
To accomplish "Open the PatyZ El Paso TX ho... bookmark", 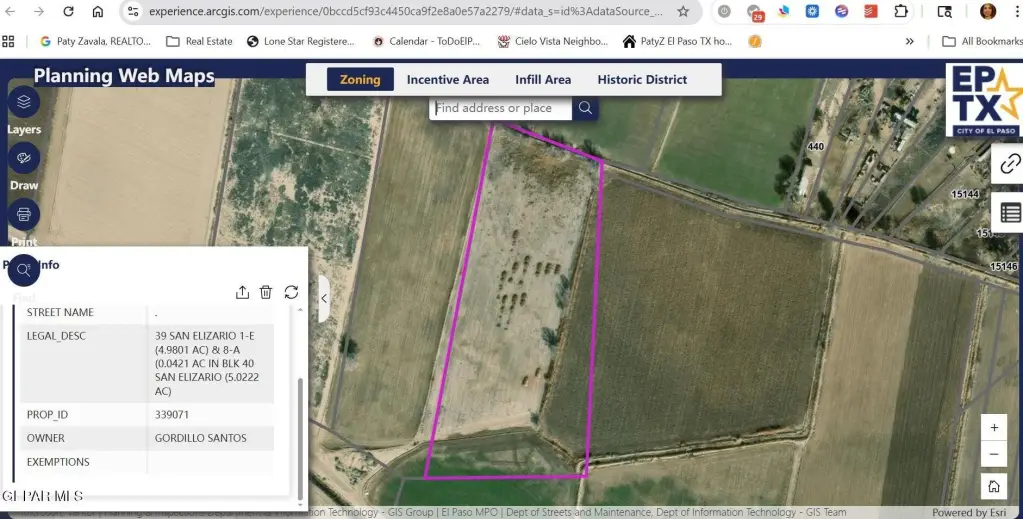I will (678, 41).
